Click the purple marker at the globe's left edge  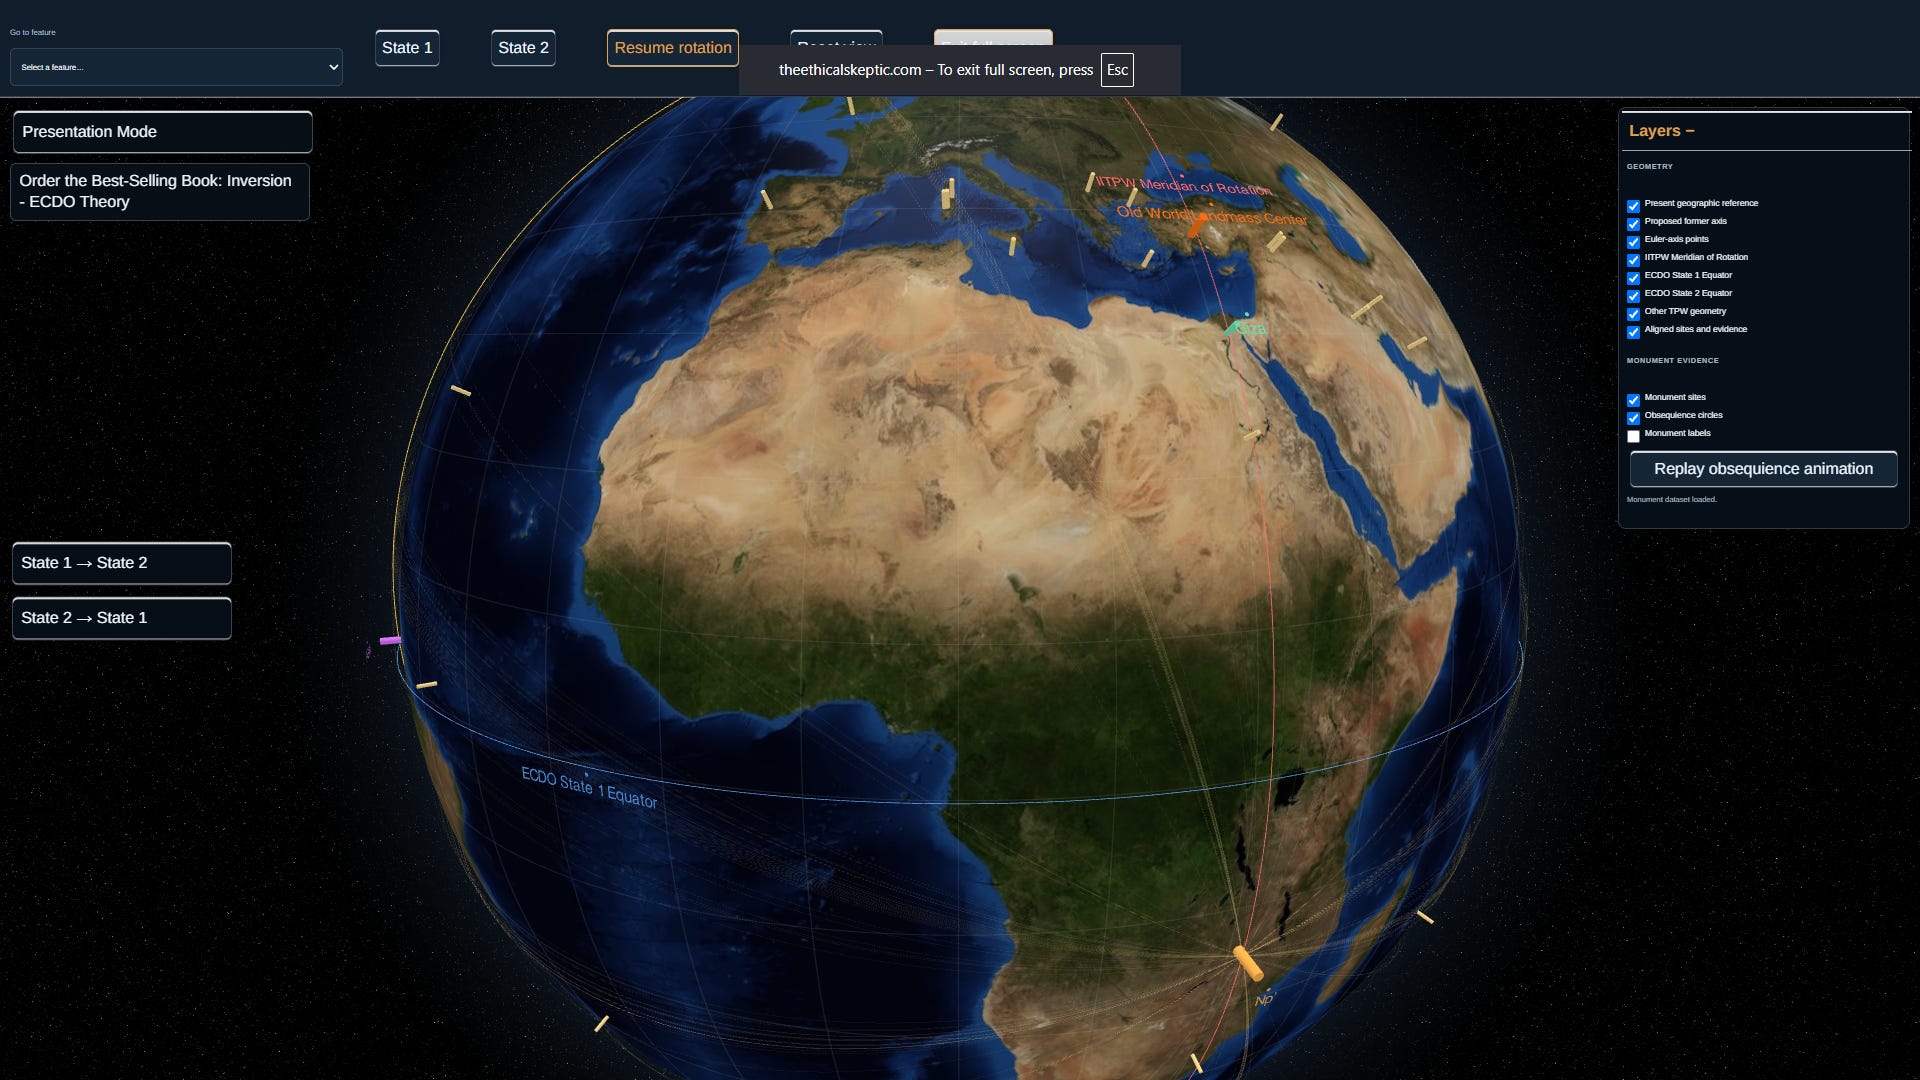pos(390,640)
